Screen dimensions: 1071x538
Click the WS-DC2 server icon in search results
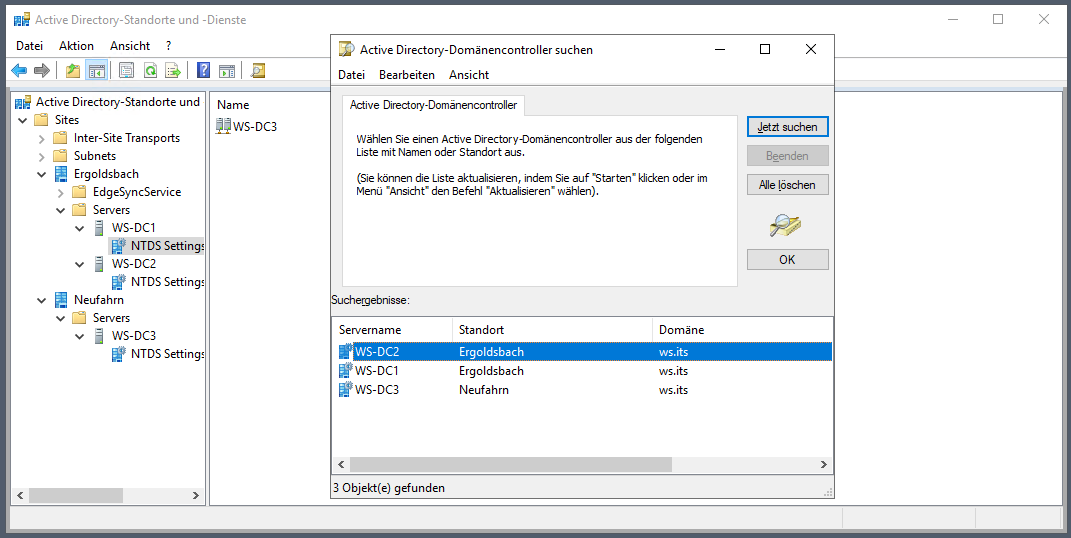click(346, 352)
